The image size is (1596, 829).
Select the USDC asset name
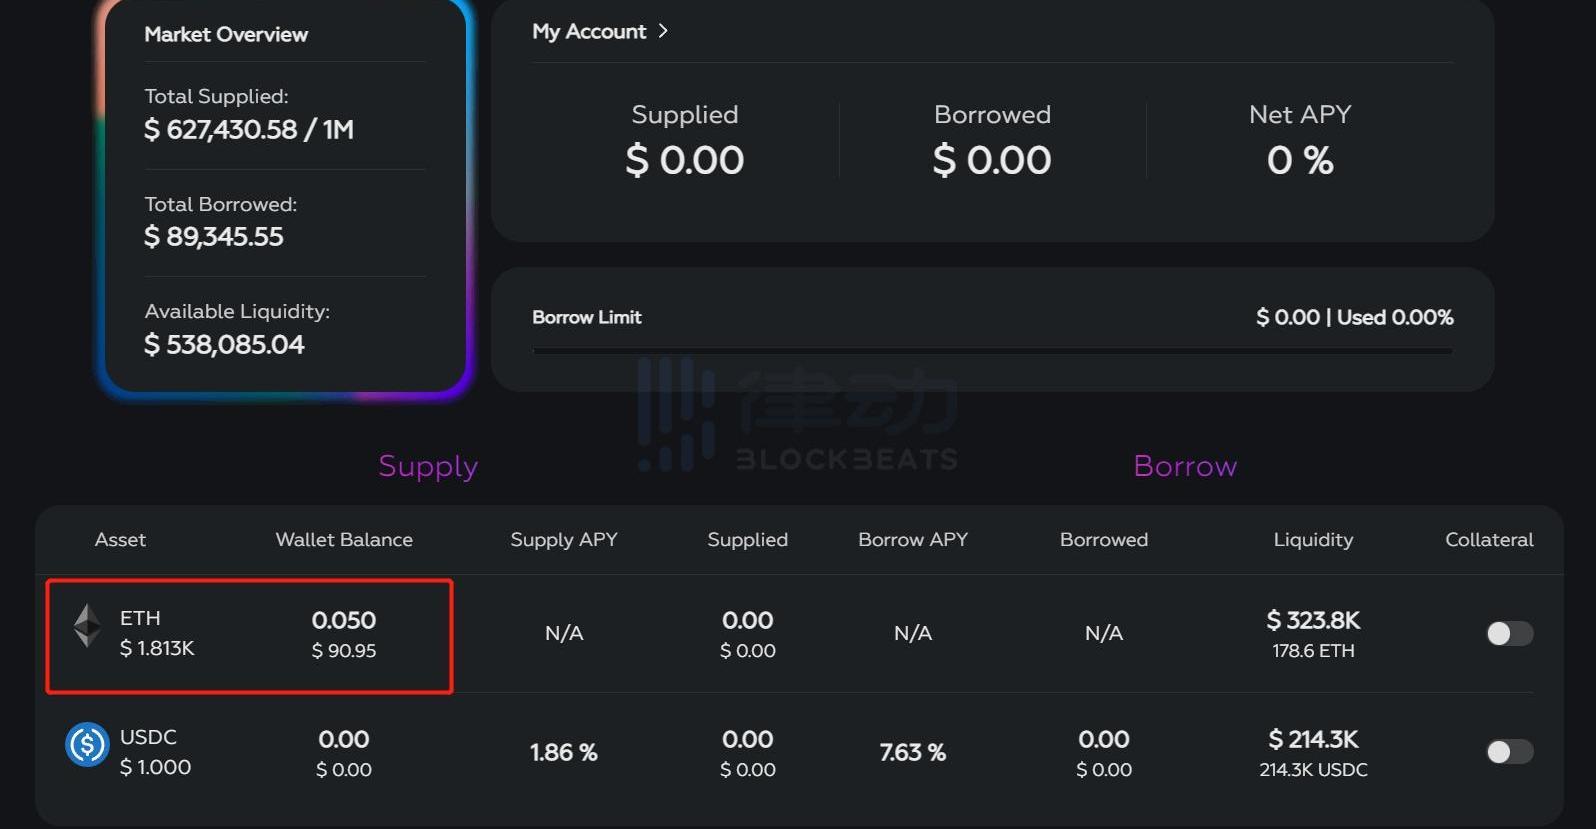coord(148,737)
